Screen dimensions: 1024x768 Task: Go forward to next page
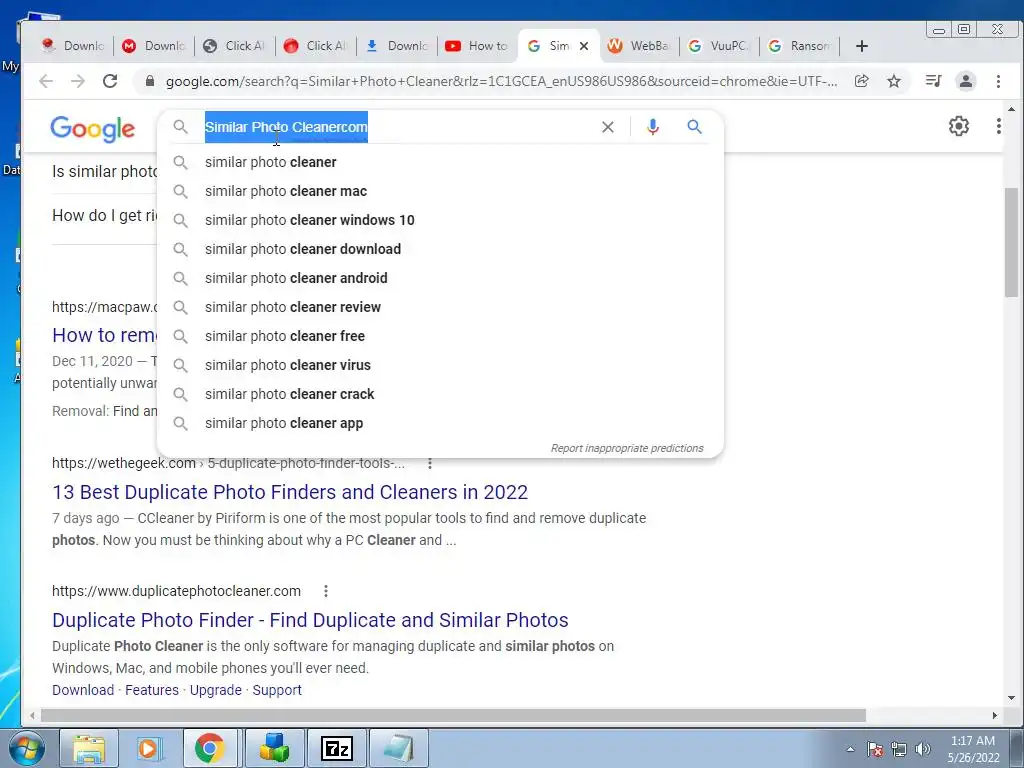click(x=78, y=81)
